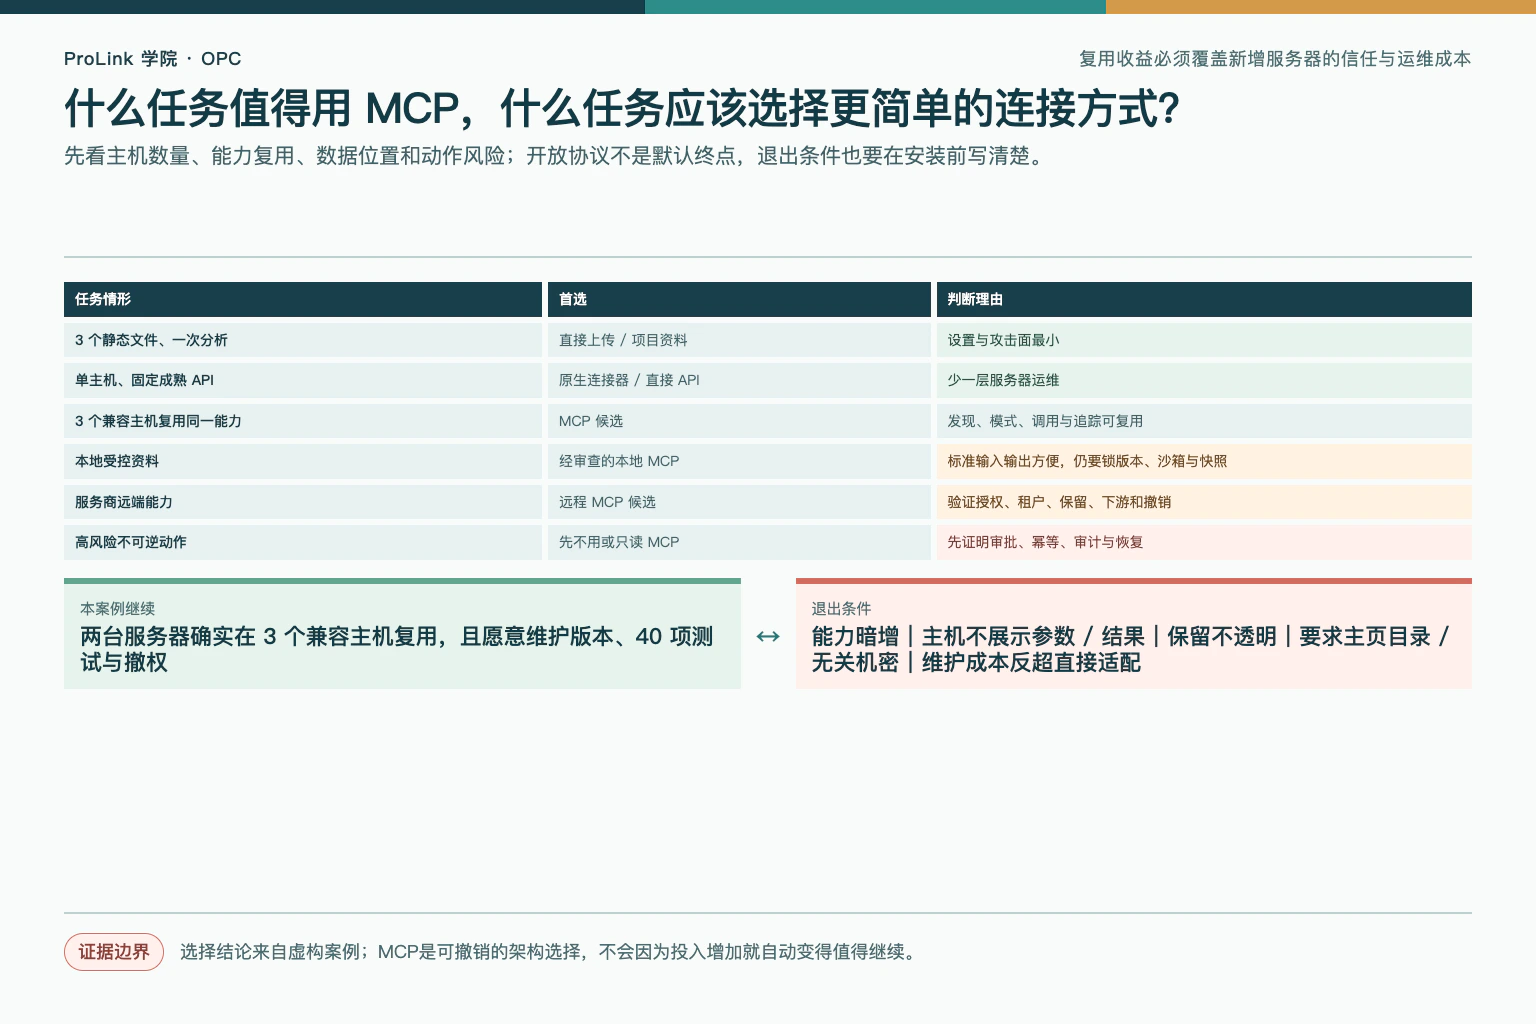Click the '本案例继续' label in green box

coord(118,608)
